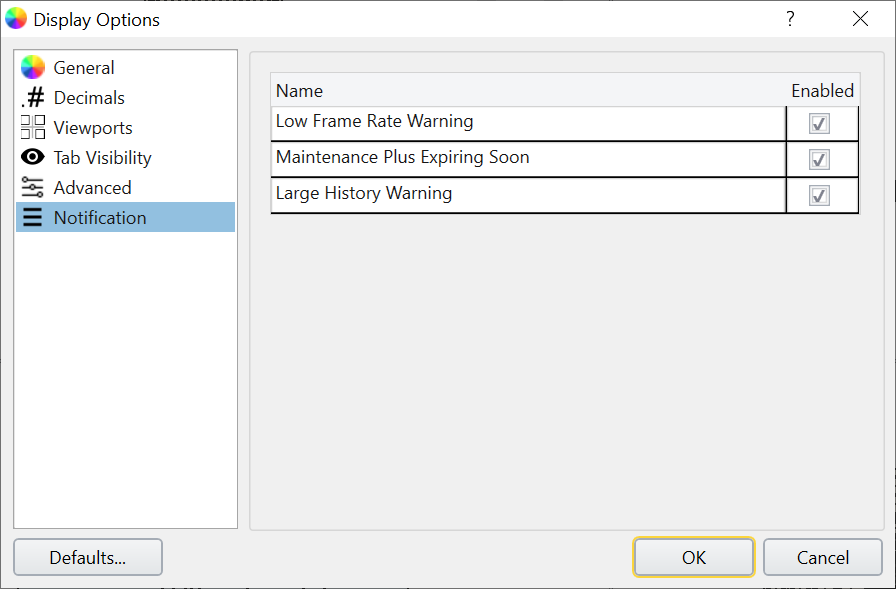Viewport: 896px width, 589px height.
Task: Toggle the Large History Warning checkbox
Action: (820, 195)
